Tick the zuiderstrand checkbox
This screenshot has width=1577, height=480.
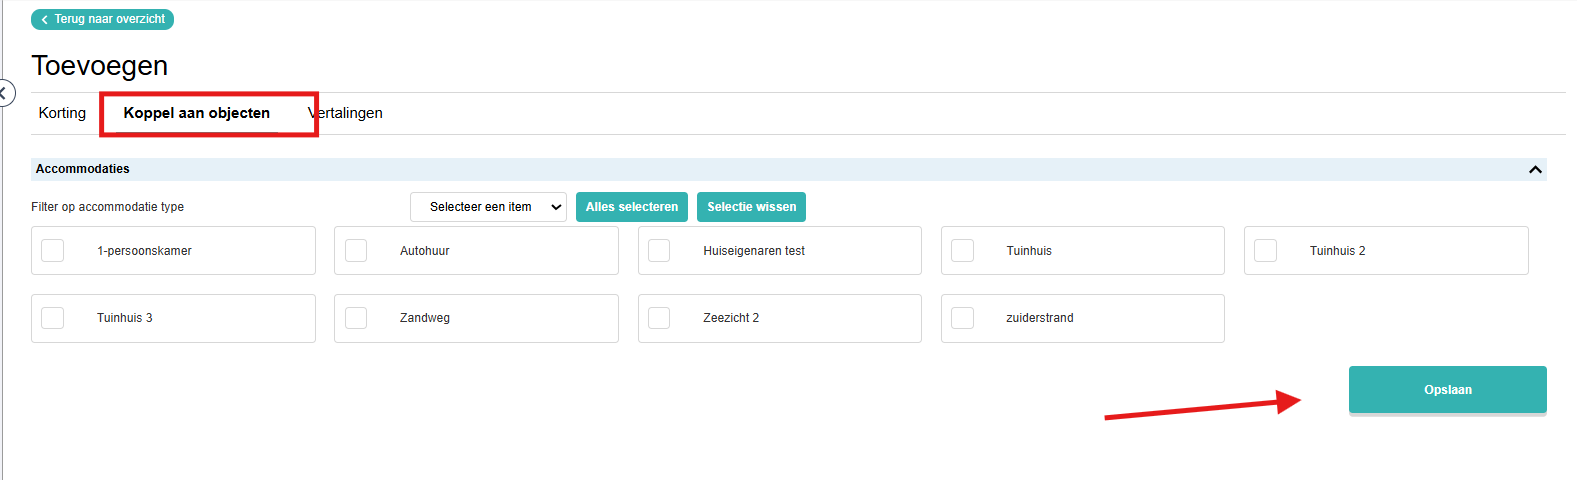click(x=962, y=318)
